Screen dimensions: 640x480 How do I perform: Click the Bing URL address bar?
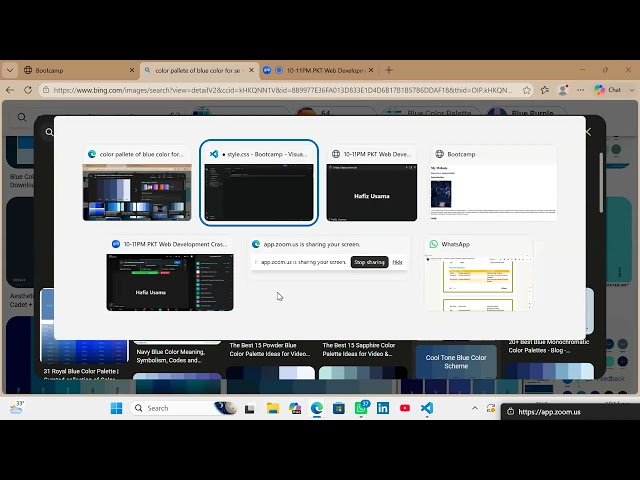[282, 90]
